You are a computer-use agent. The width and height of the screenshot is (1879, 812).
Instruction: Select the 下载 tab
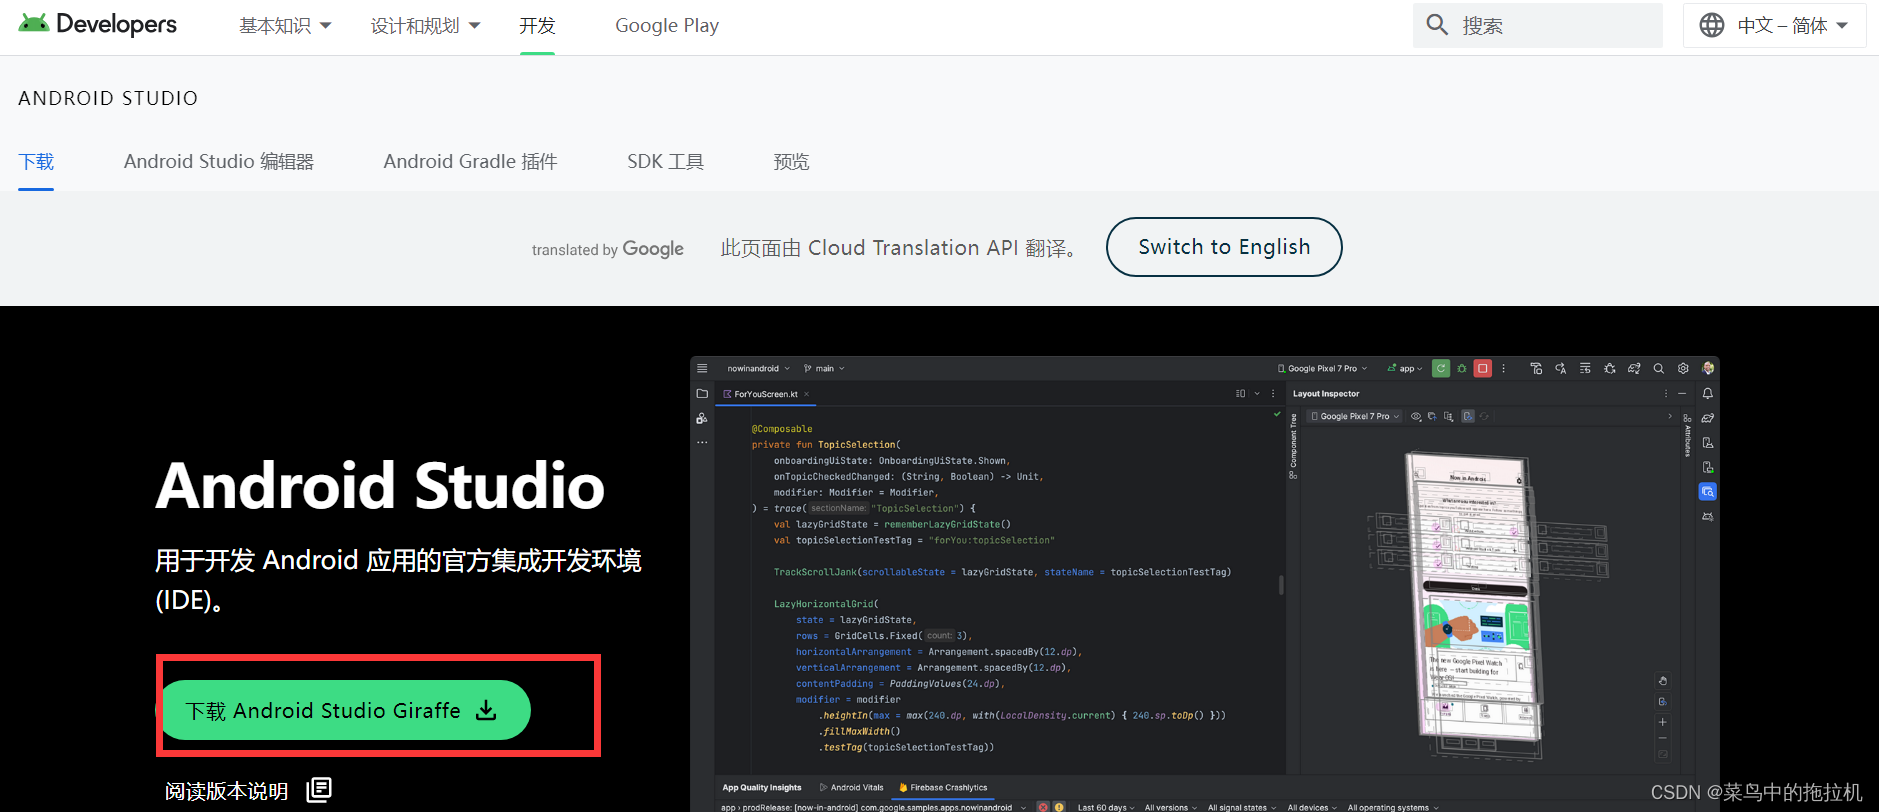tap(36, 162)
